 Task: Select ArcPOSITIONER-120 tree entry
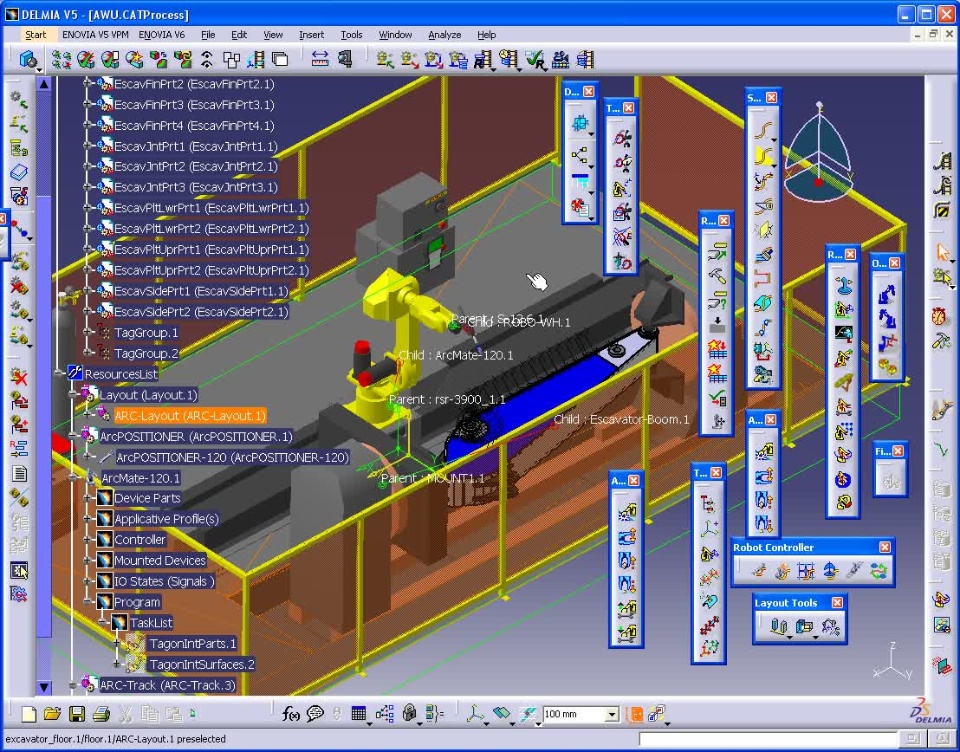232,457
